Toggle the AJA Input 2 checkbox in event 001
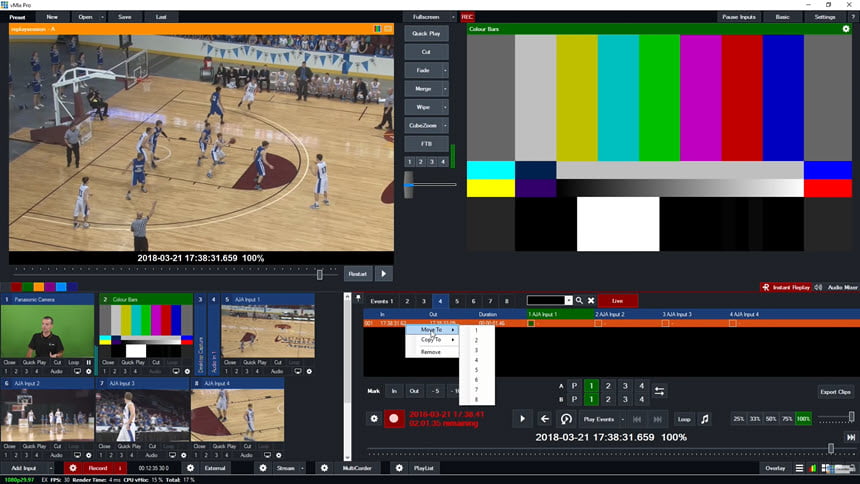860x484 pixels. coord(598,323)
